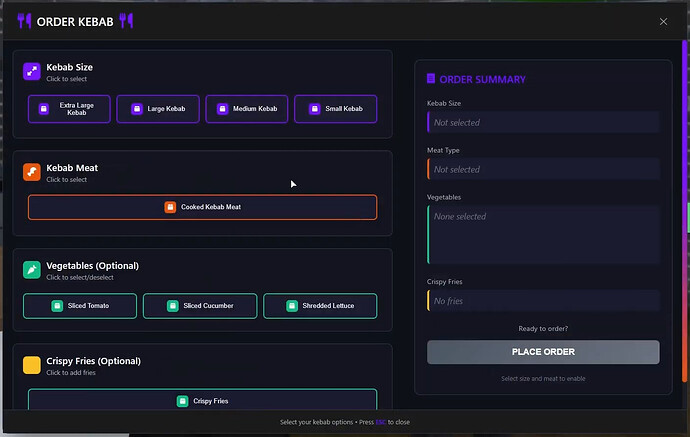690x437 pixels.
Task: Add Crispy Fries to the order
Action: tap(202, 400)
